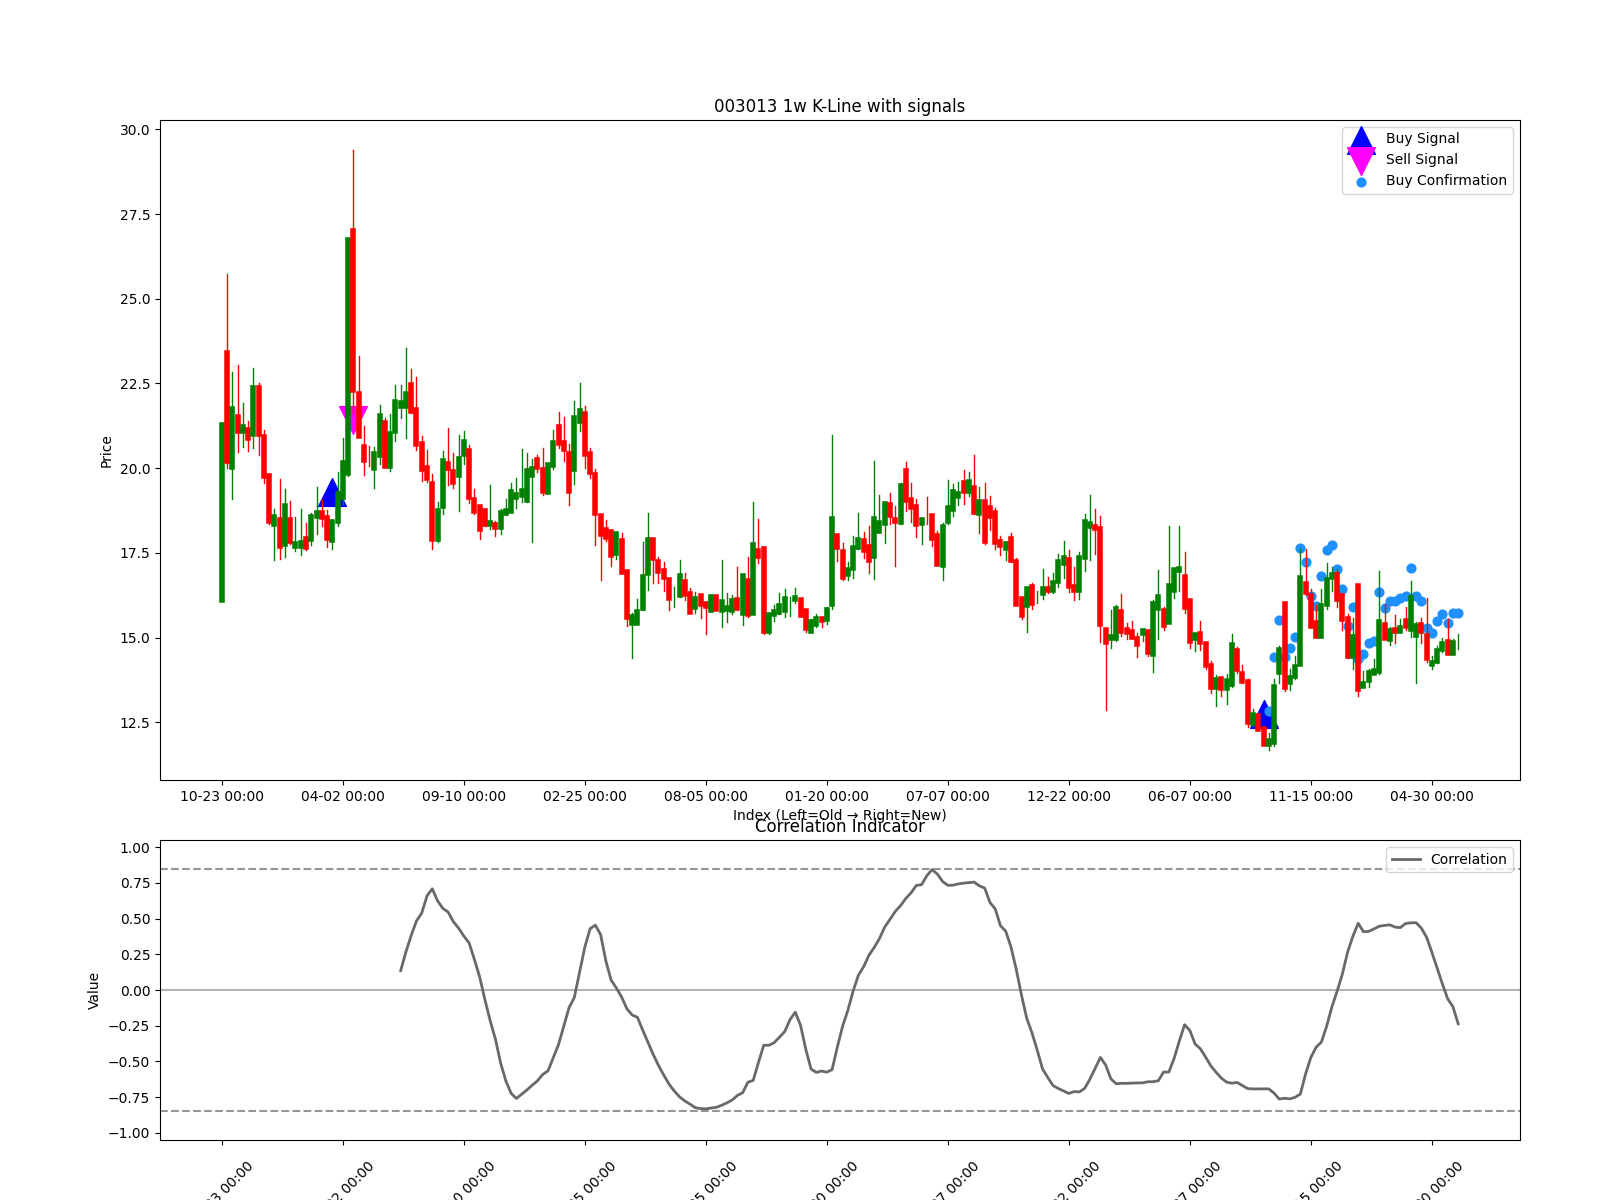Click the −0.75 correlation tick label
The image size is (1600, 1200).
tap(129, 1098)
